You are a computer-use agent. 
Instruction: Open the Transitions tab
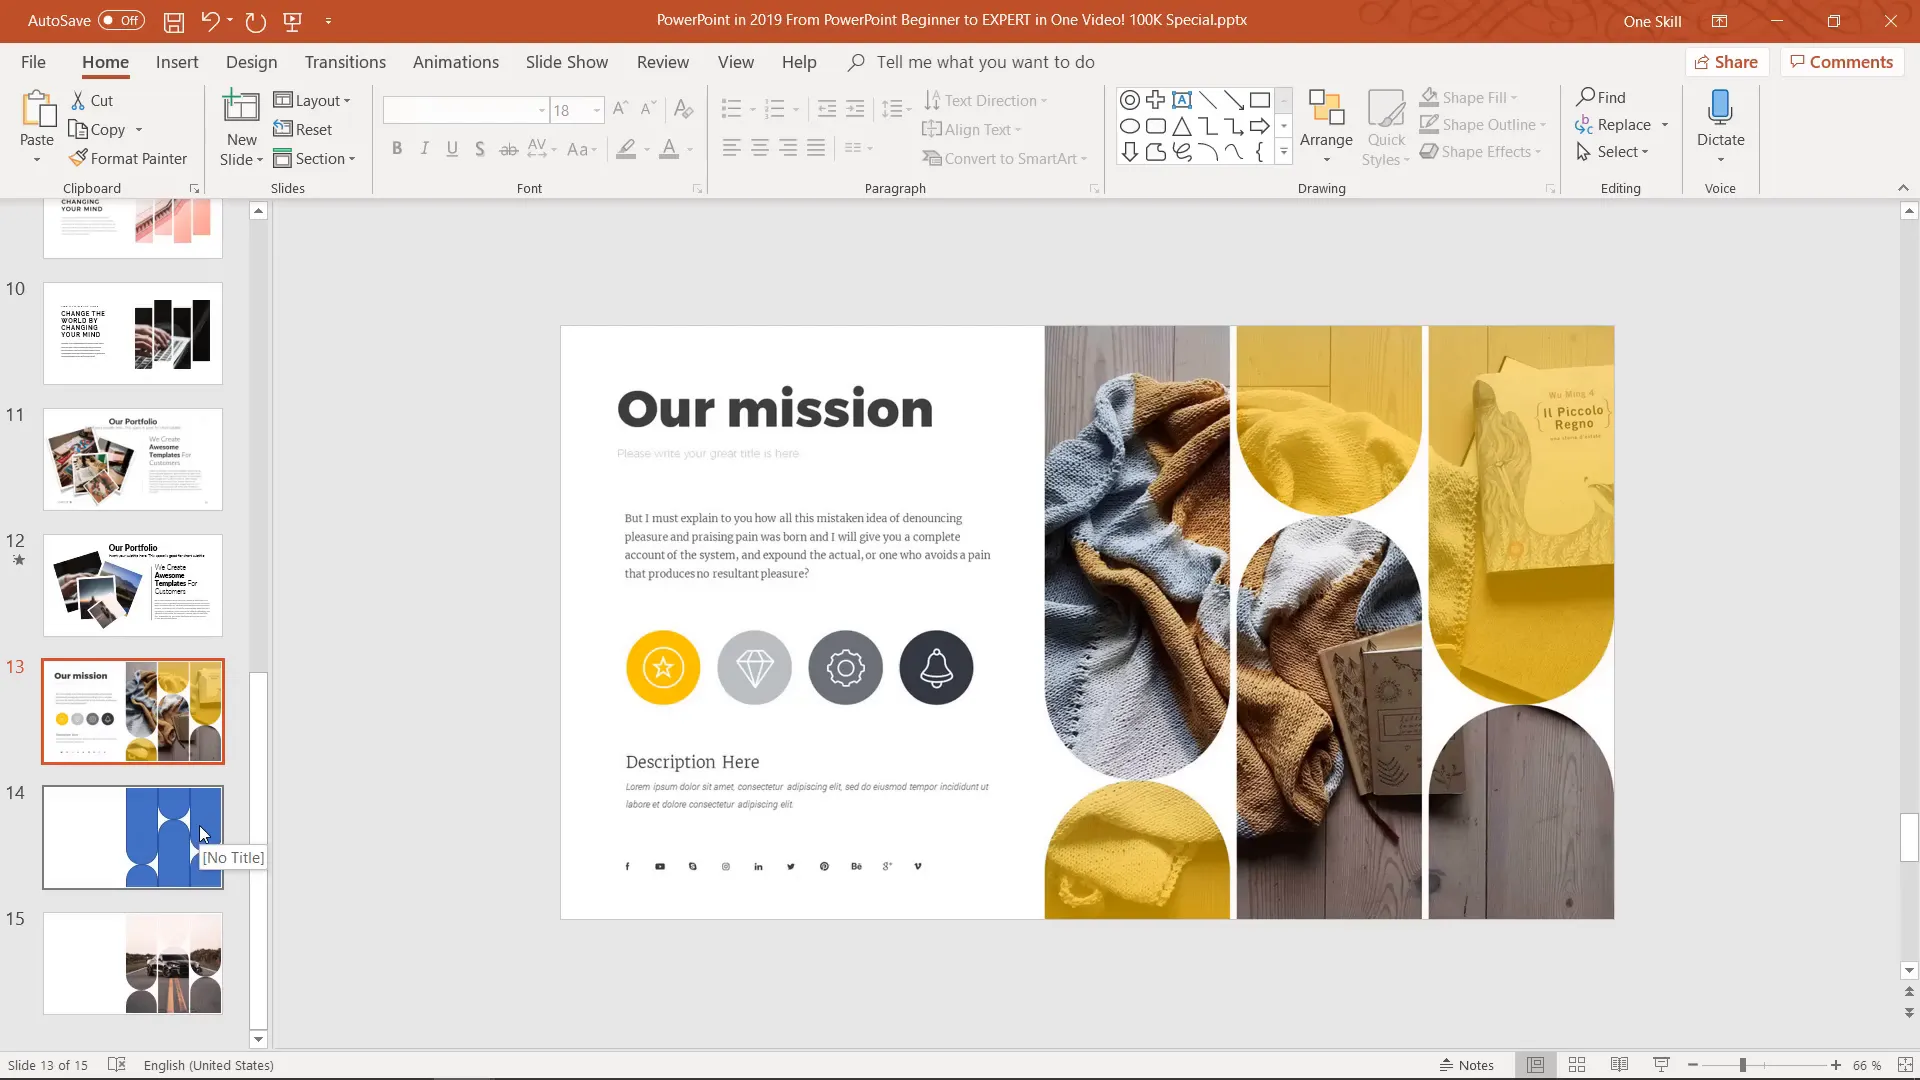click(345, 62)
